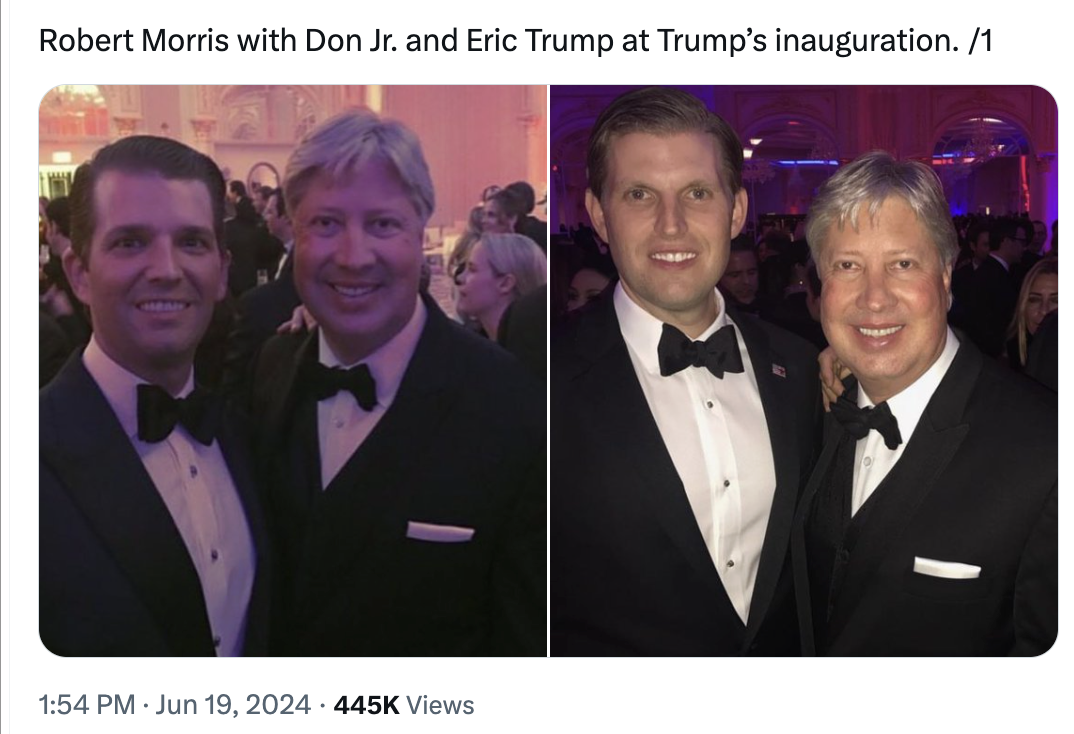This screenshot has height=734, width=1074.
Task: Click the "445K" view count number
Action: tap(367, 705)
